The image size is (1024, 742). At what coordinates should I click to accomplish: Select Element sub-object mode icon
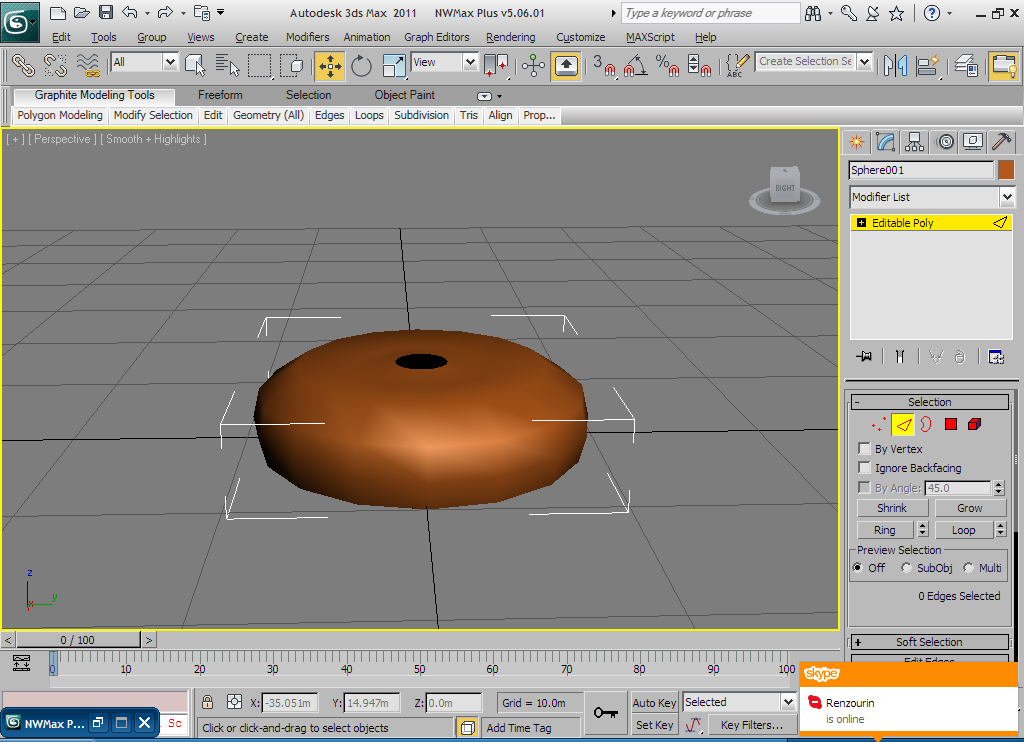(974, 425)
